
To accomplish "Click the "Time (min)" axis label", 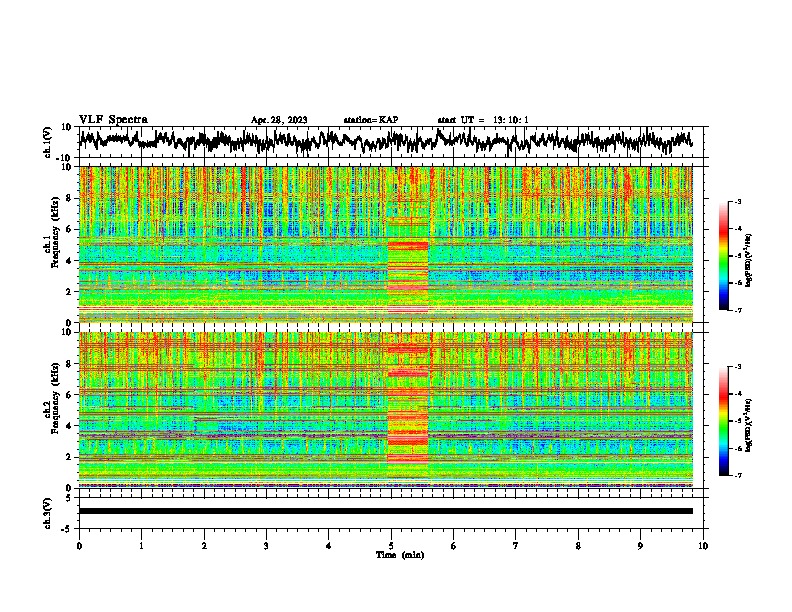I will tap(400, 555).
